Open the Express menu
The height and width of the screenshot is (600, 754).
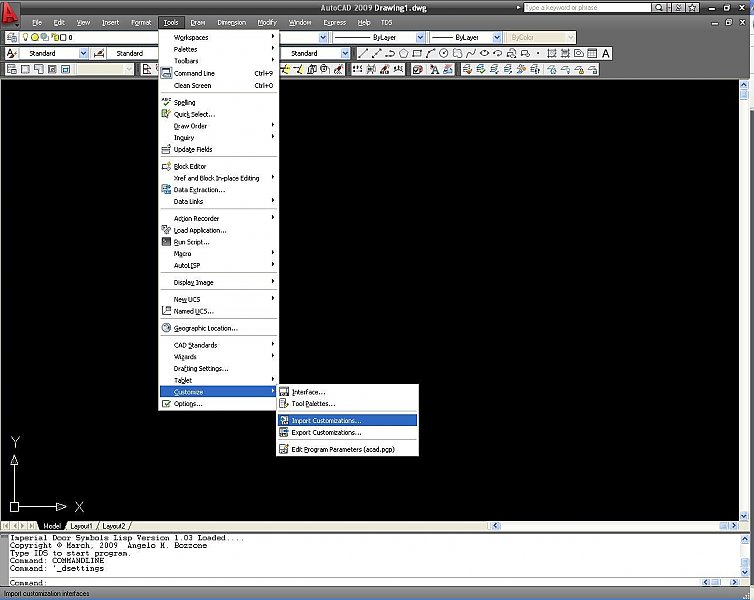[x=335, y=23]
